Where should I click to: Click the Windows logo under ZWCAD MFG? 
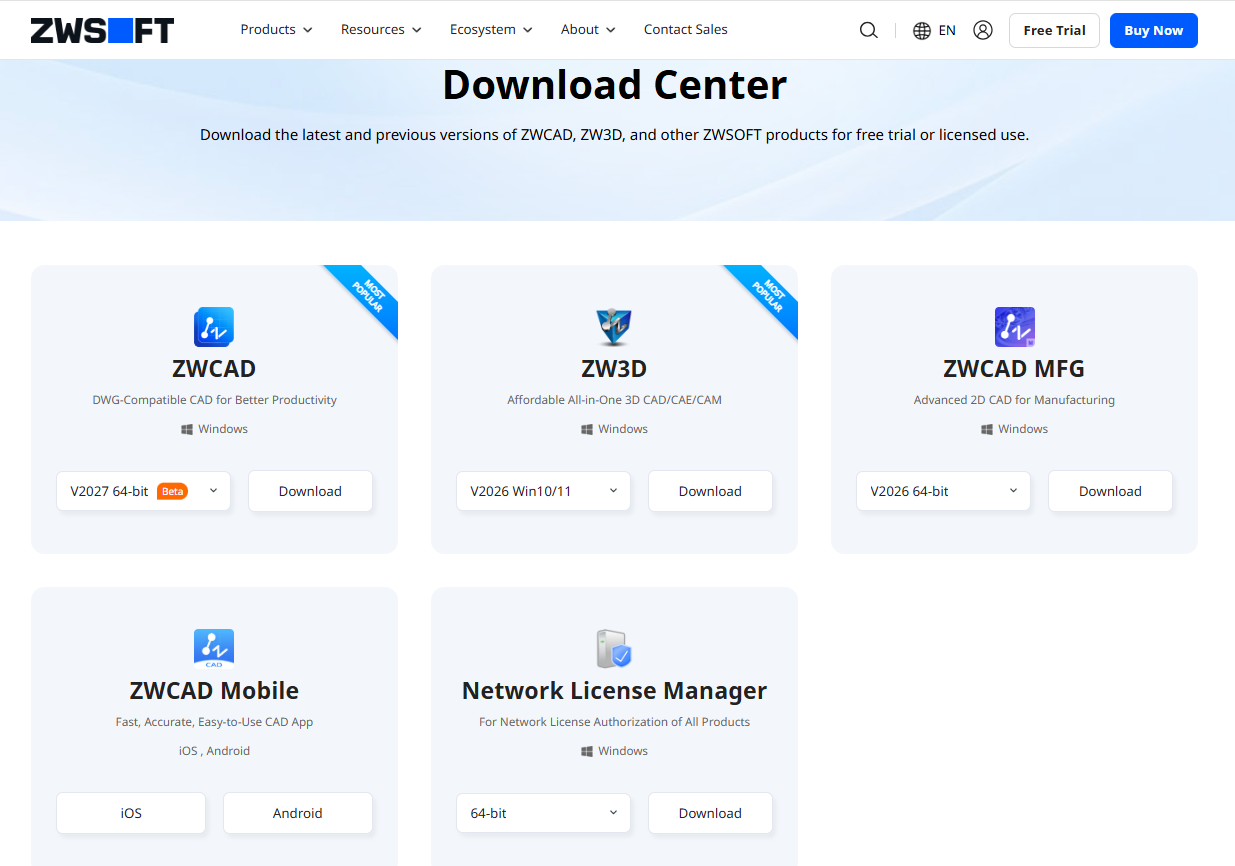[987, 429]
